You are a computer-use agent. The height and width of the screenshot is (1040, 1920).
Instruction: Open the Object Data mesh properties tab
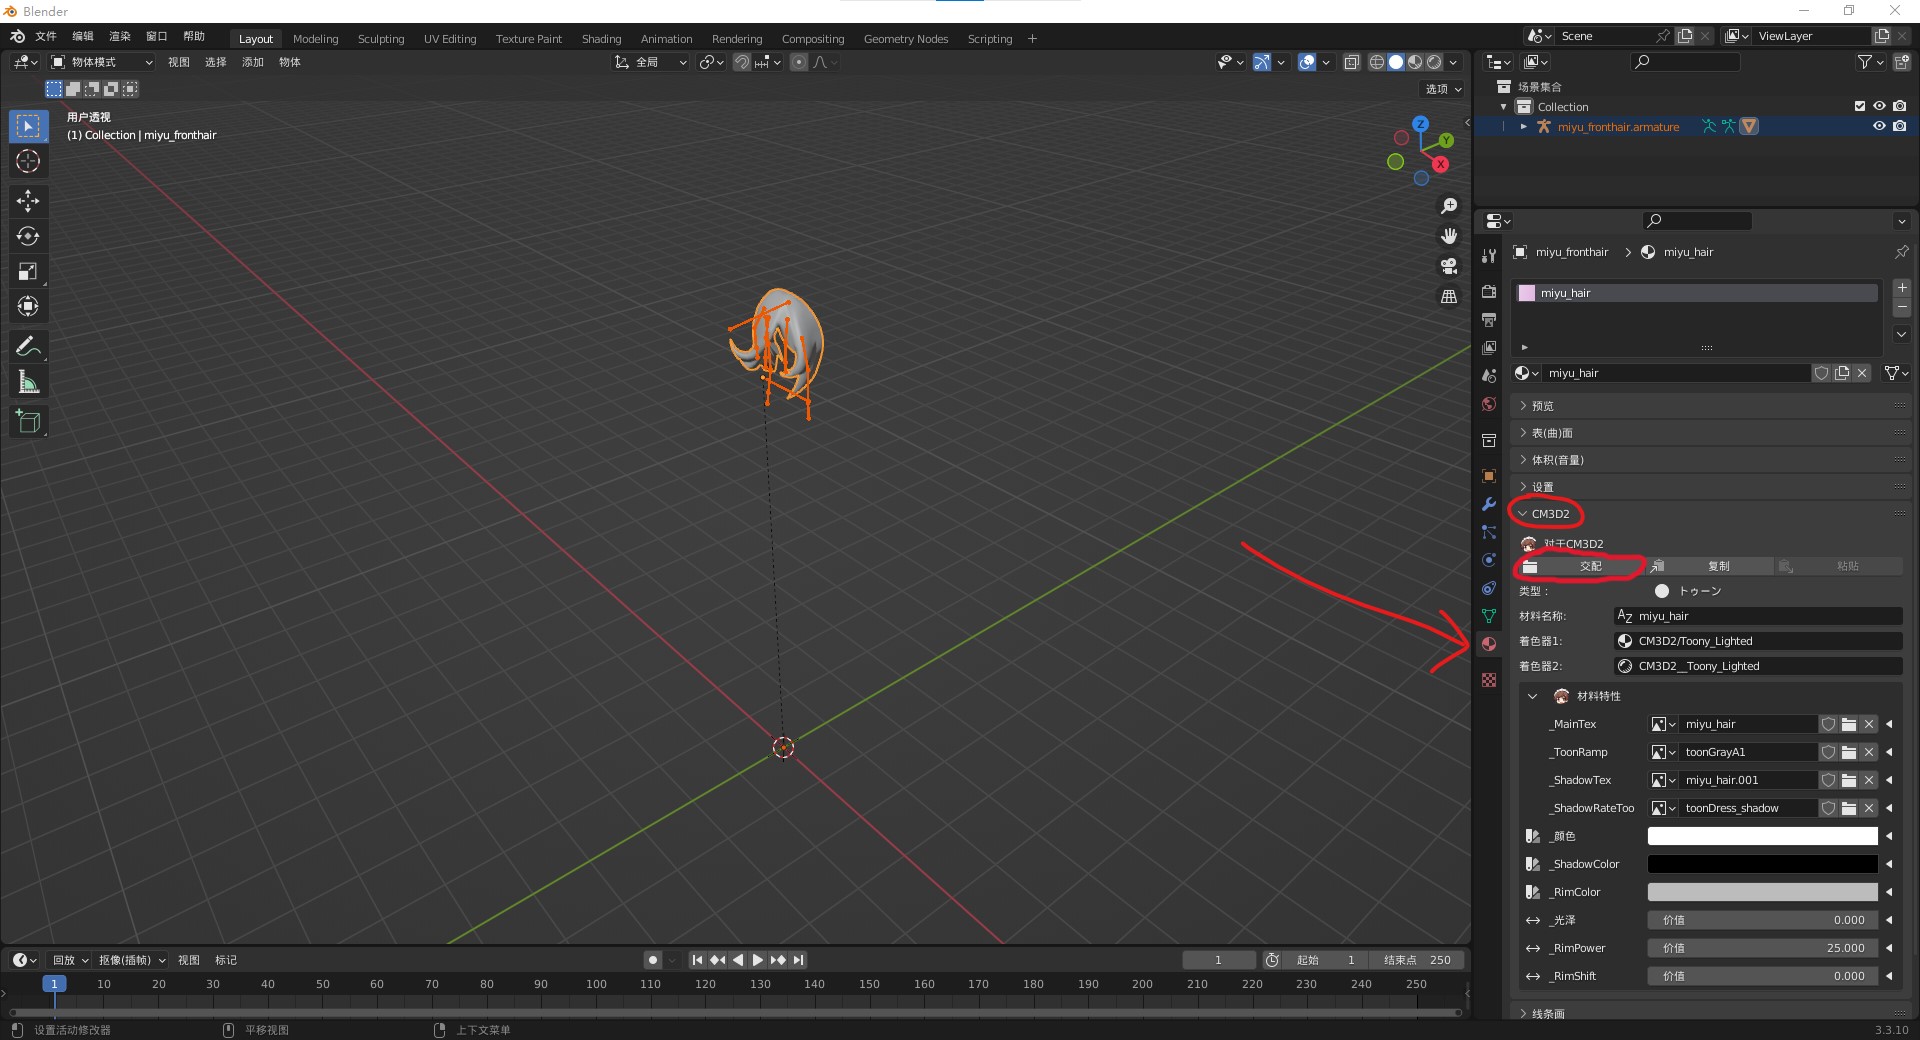(1489, 616)
